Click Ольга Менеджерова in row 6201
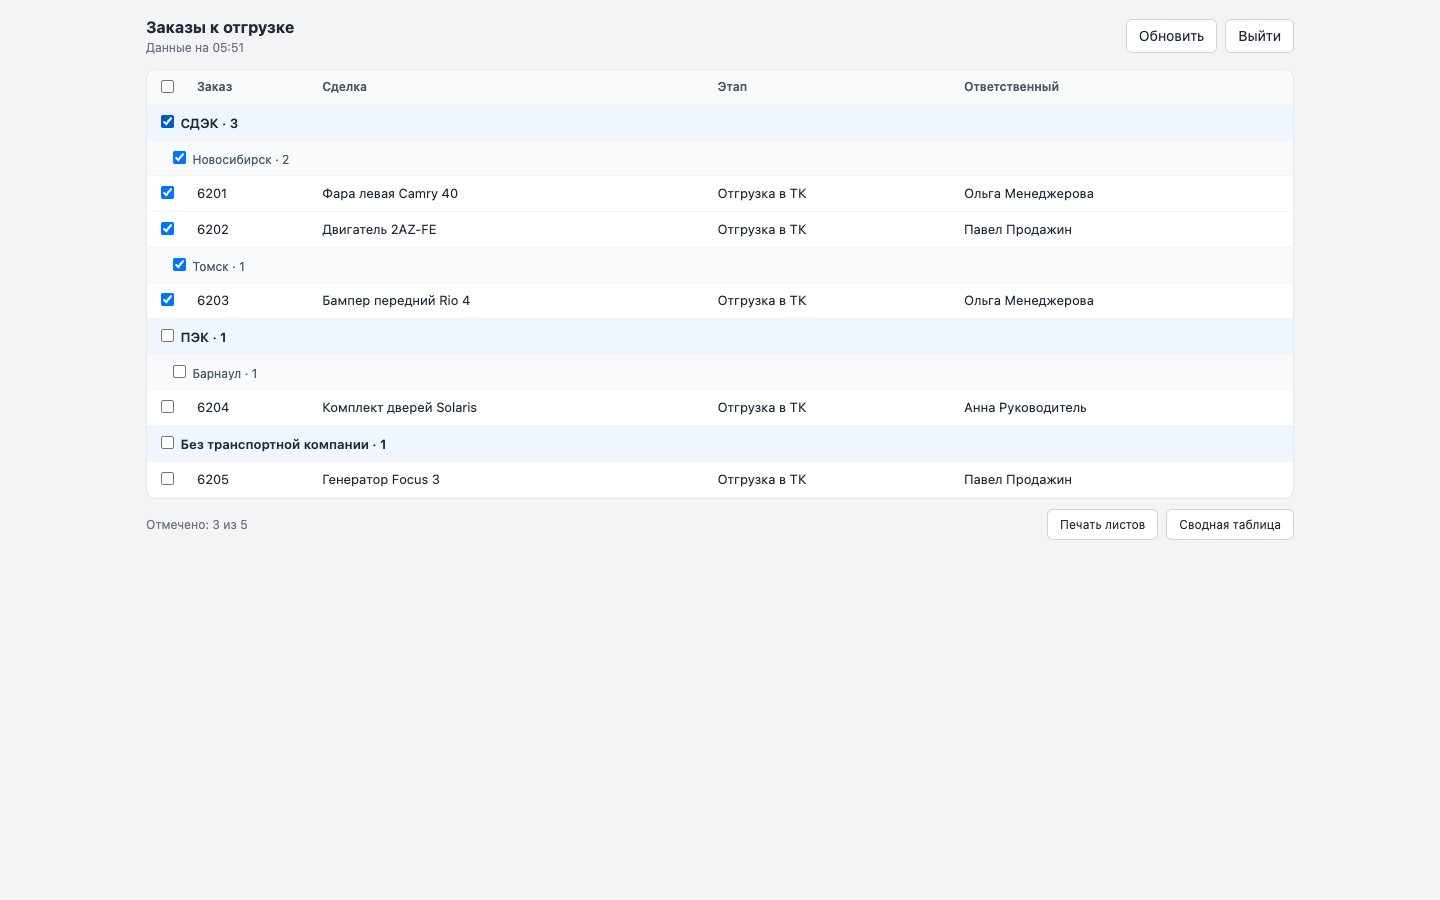1440x900 pixels. click(x=1029, y=194)
